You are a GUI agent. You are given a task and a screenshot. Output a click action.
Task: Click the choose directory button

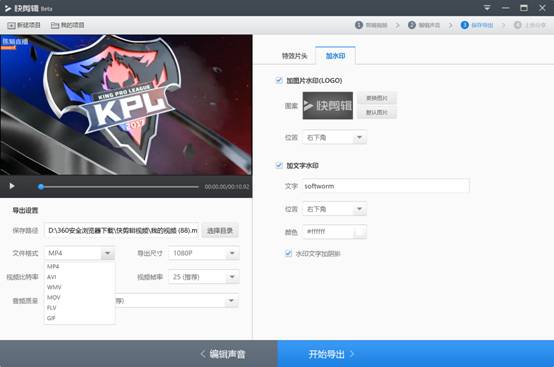pos(220,231)
